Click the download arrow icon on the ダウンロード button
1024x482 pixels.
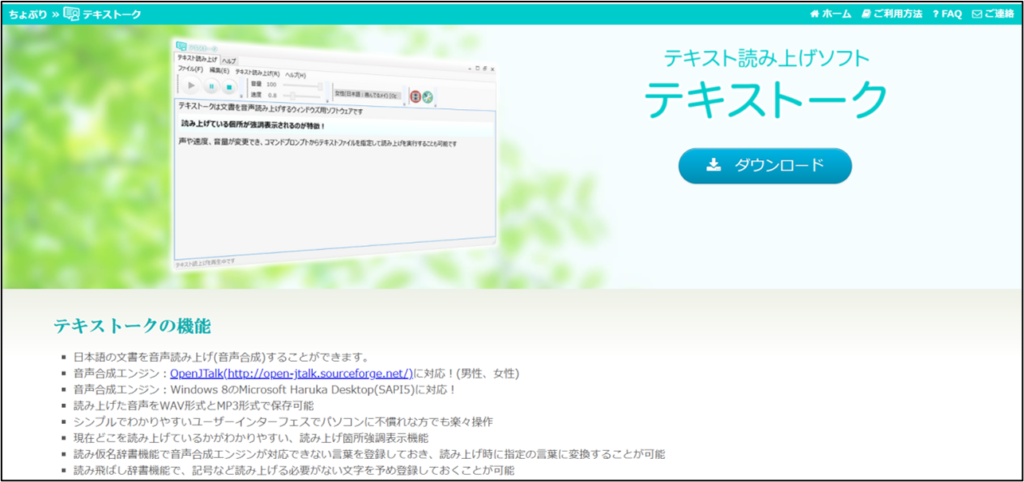(714, 165)
